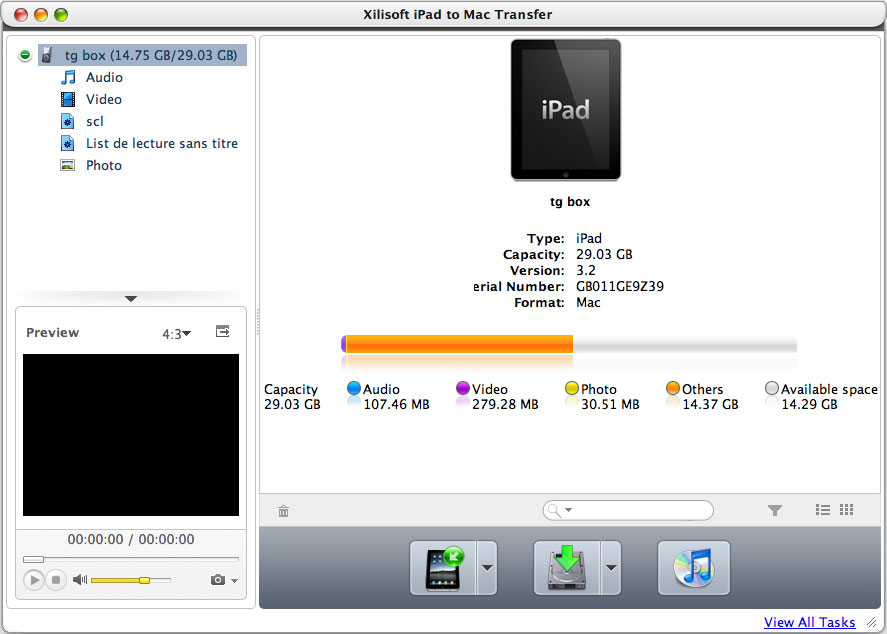Switch to thumbnail grid view
The width and height of the screenshot is (887, 634).
click(846, 510)
